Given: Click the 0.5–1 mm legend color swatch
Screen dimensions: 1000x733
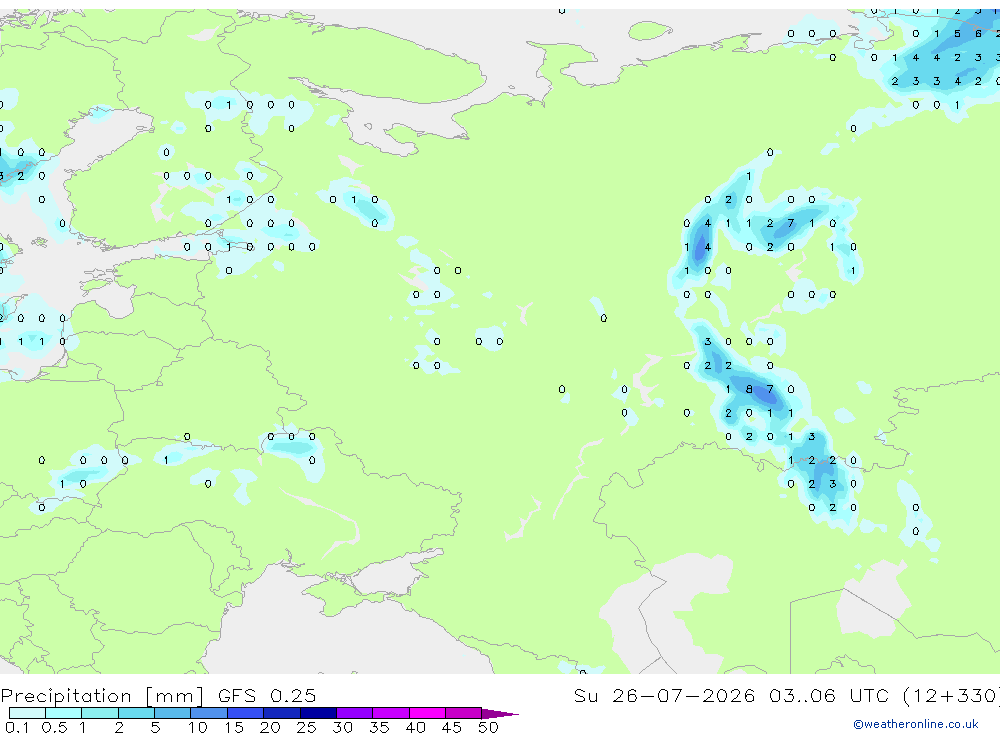Looking at the screenshot, I should click(x=63, y=713).
